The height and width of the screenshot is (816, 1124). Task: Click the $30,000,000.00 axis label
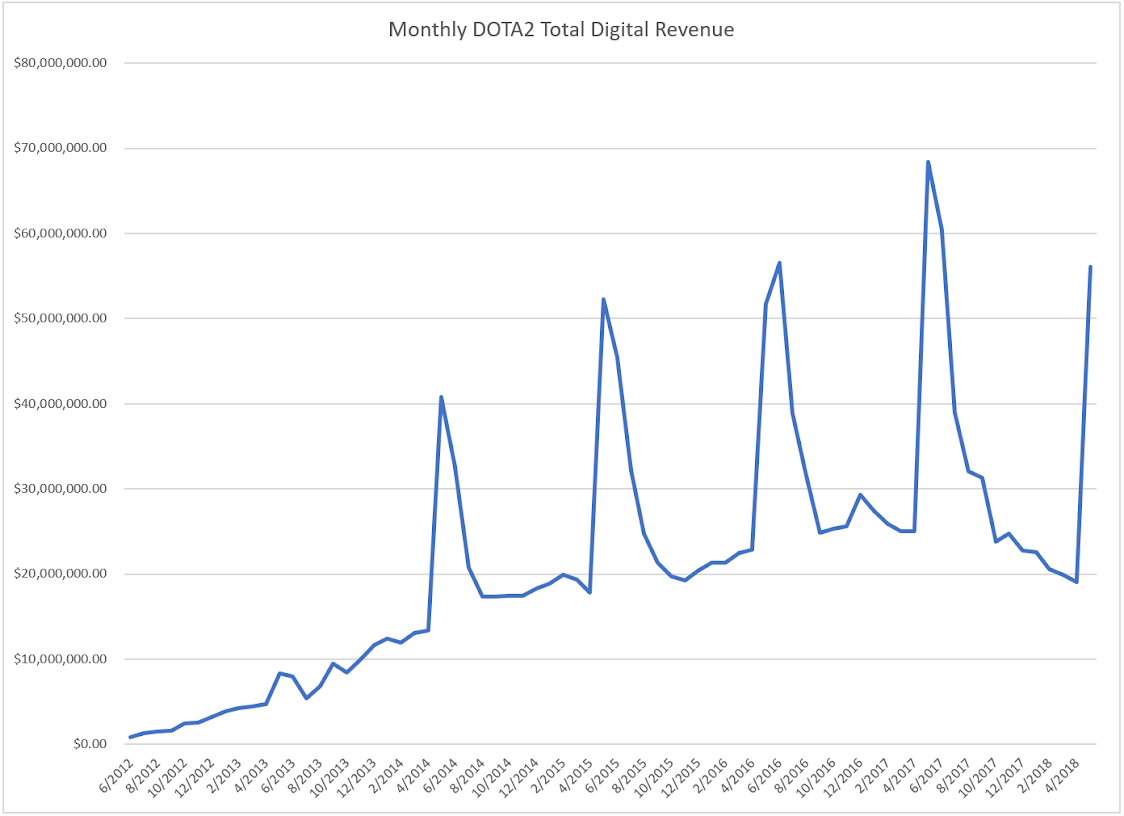(60, 489)
